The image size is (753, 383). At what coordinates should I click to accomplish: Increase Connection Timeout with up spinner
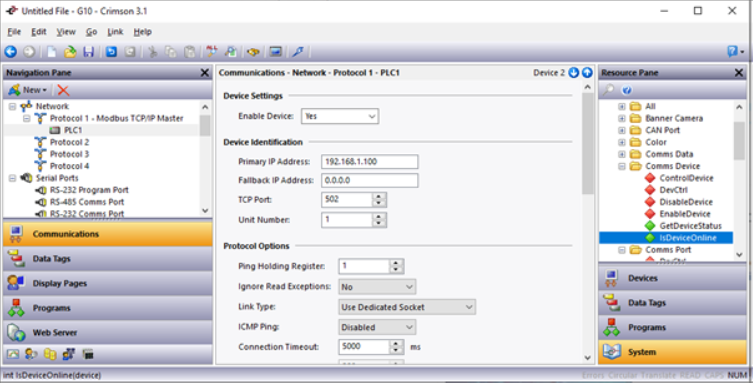[x=396, y=344]
